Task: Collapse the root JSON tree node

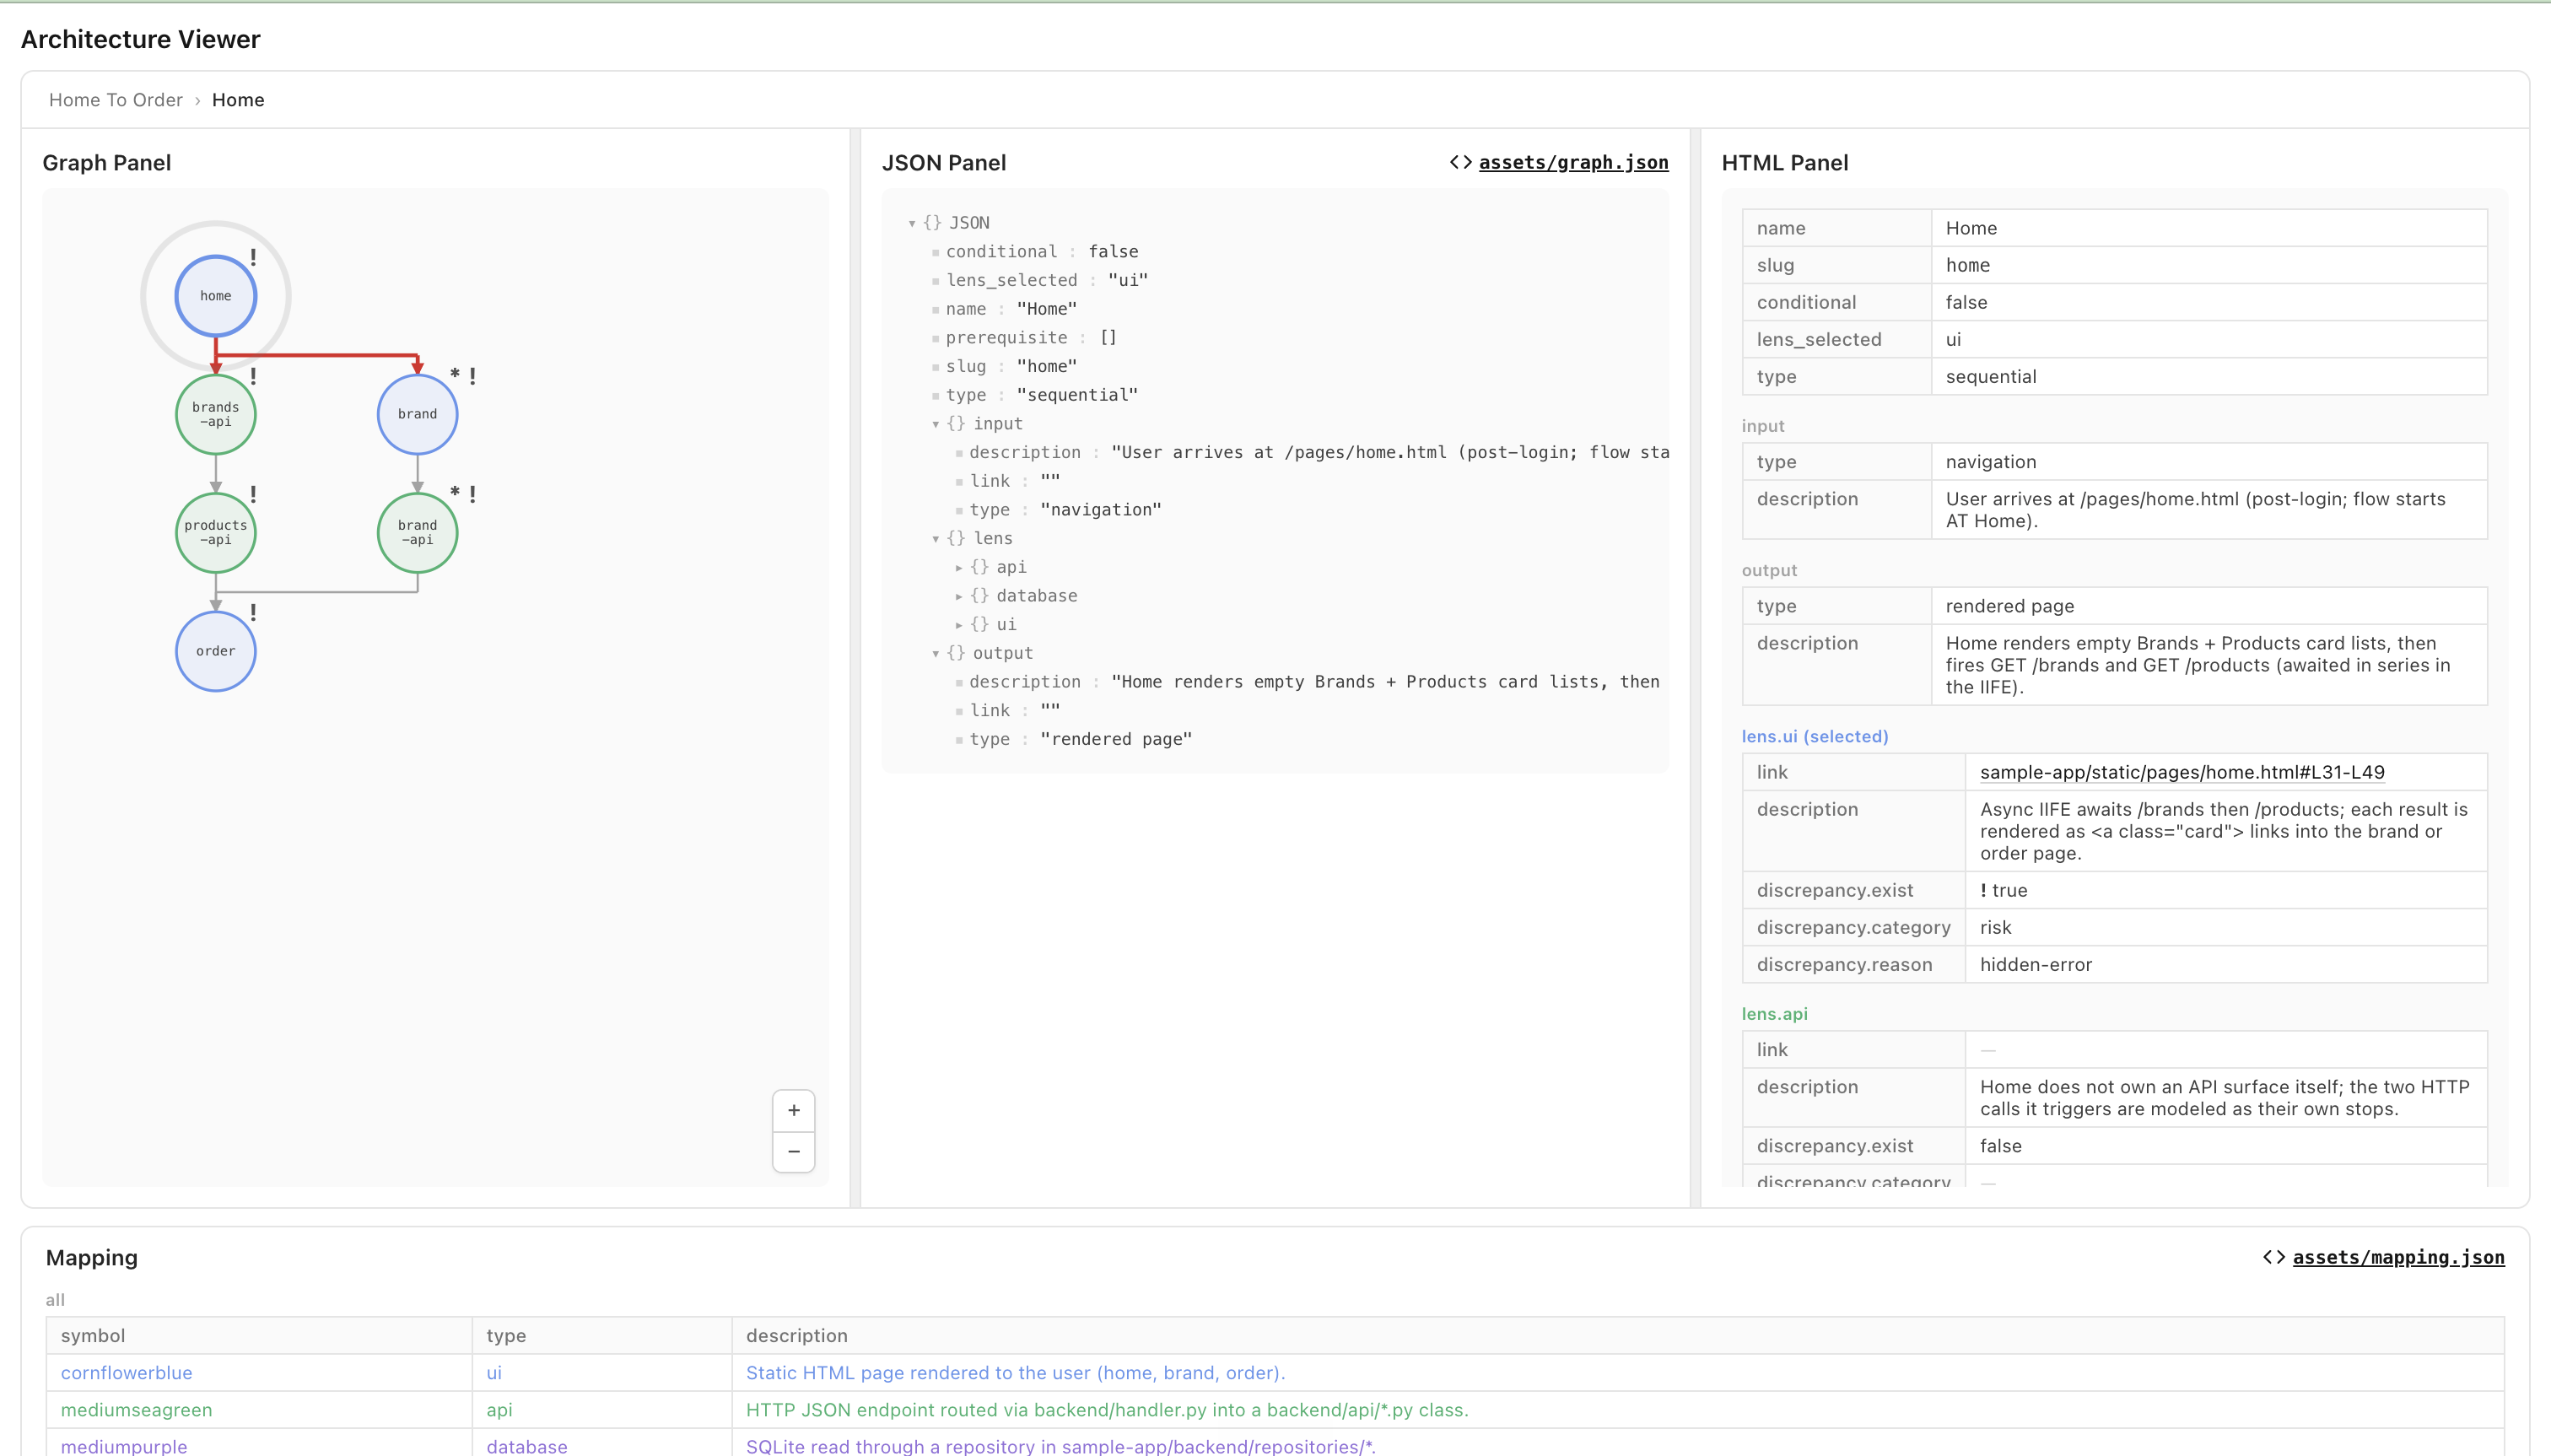Action: point(912,223)
